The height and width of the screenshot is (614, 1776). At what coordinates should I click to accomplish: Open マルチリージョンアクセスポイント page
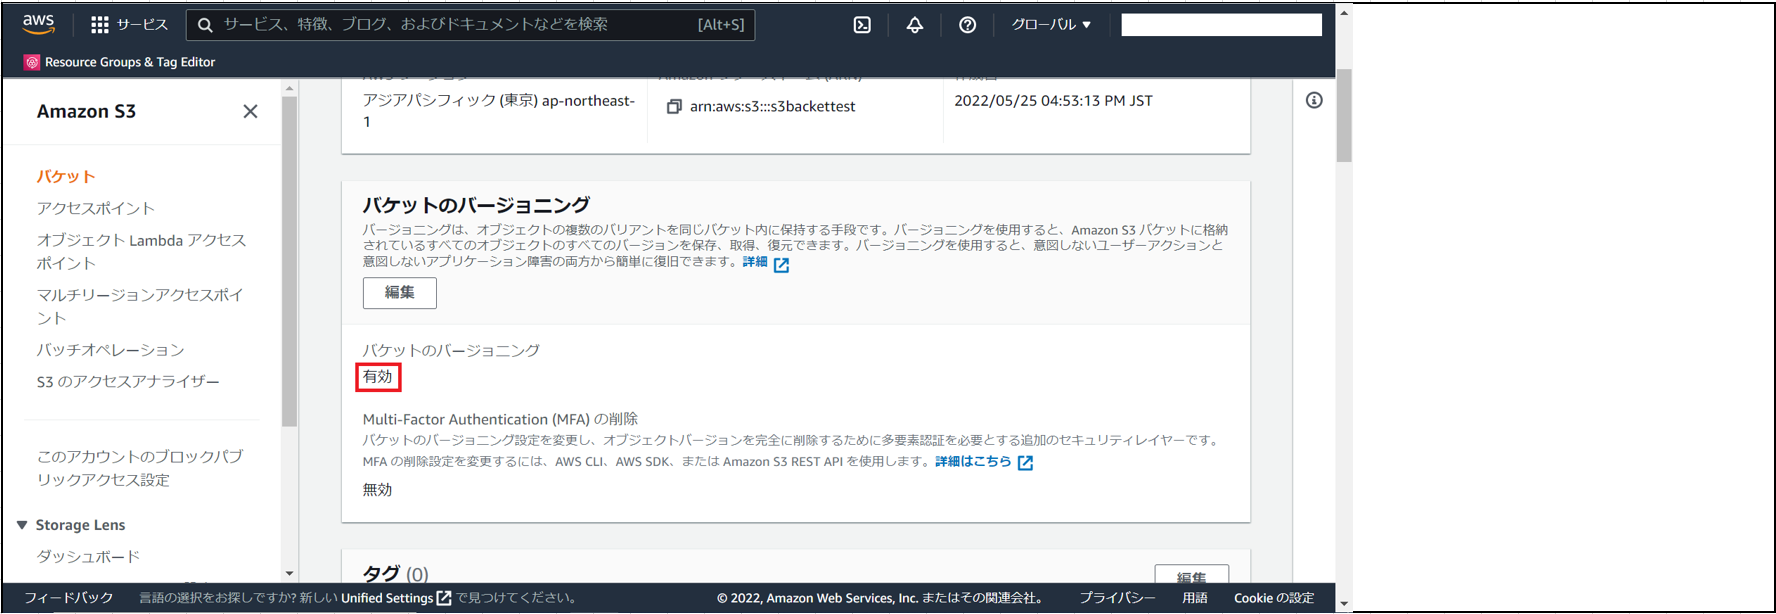140,306
